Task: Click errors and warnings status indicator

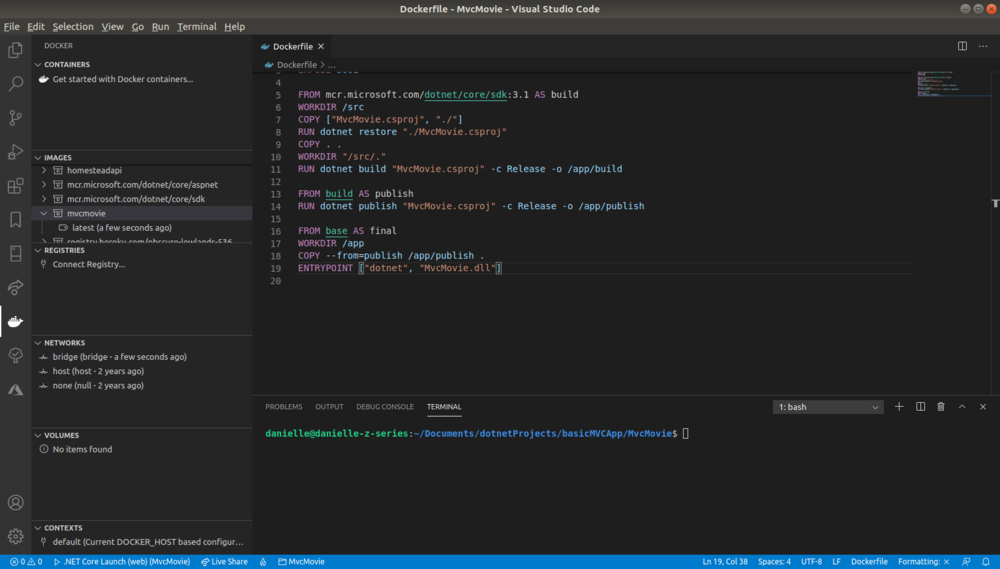Action: (26, 561)
